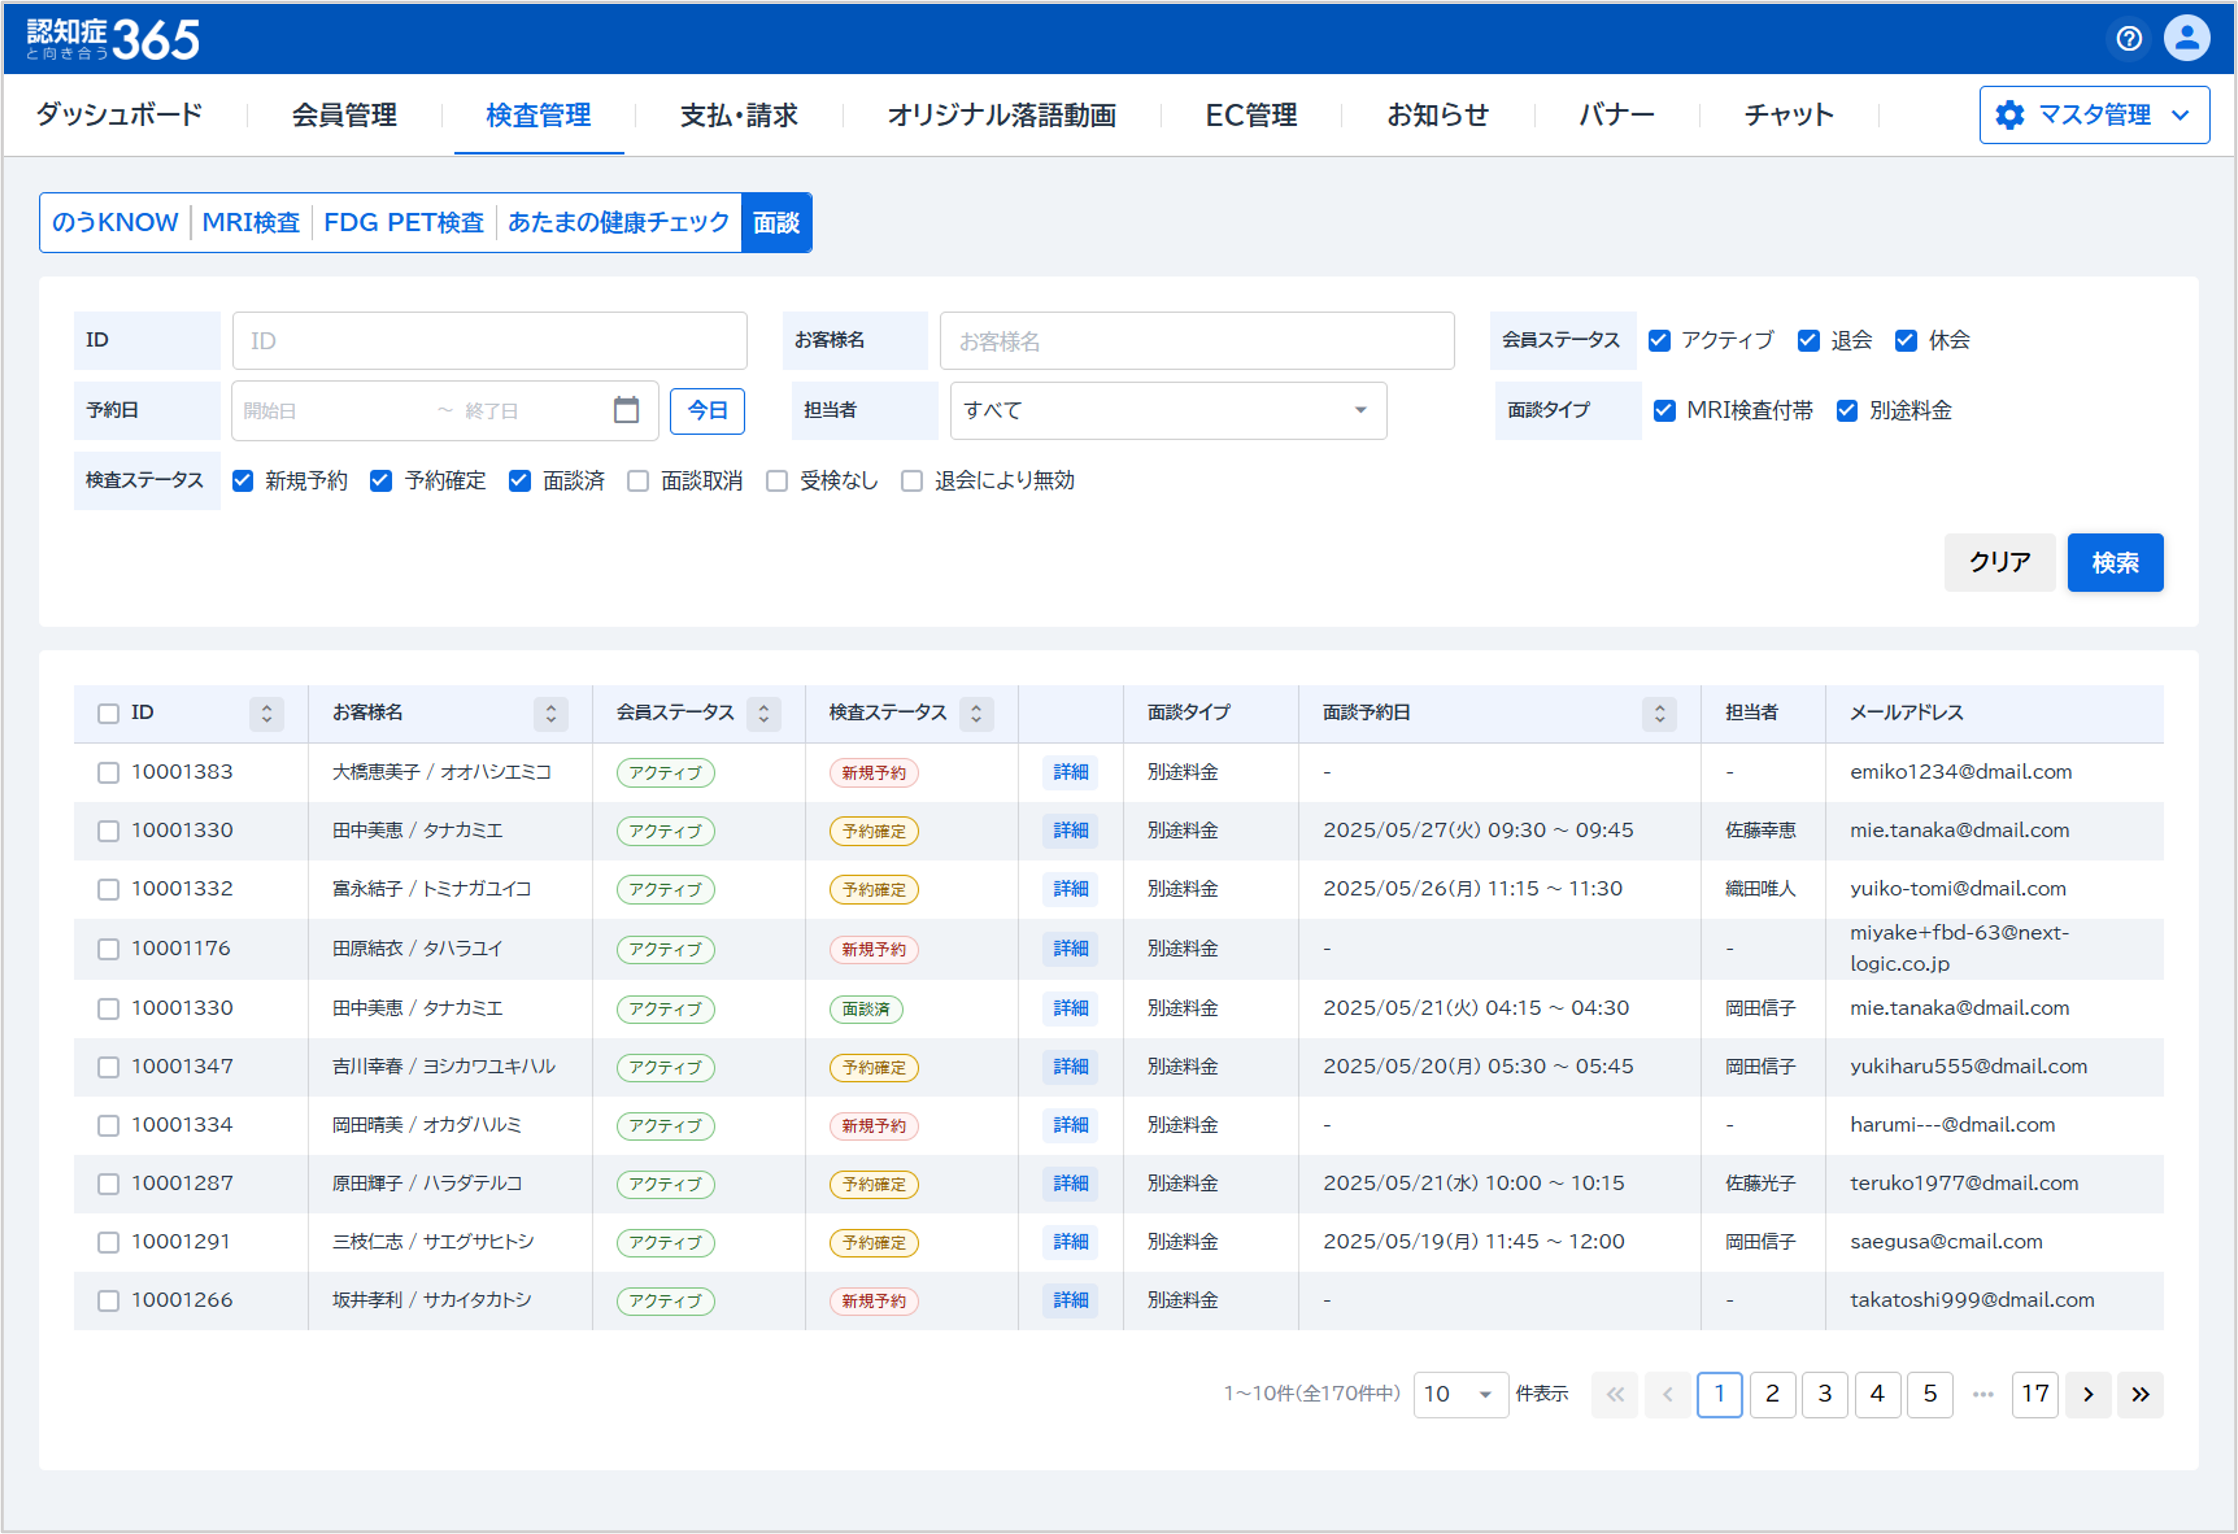Expand the マスタ管理 dropdown menu
This screenshot has height=1534, width=2238.
click(2094, 115)
